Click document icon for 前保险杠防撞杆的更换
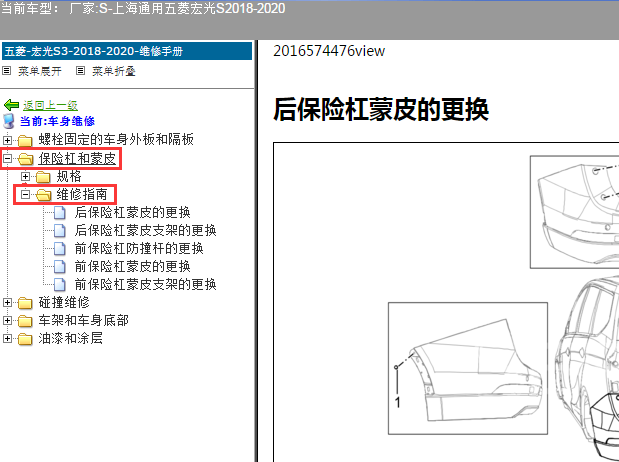Viewport: 619px width, 462px height. (x=60, y=248)
